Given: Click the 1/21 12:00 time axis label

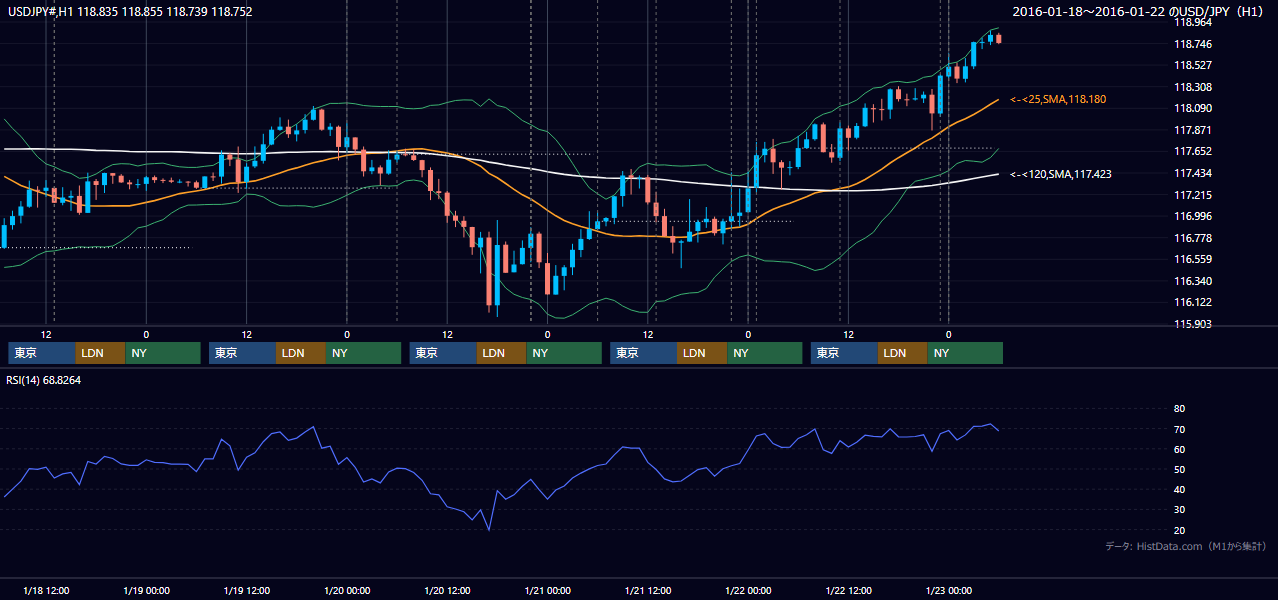Looking at the screenshot, I should point(648,590).
